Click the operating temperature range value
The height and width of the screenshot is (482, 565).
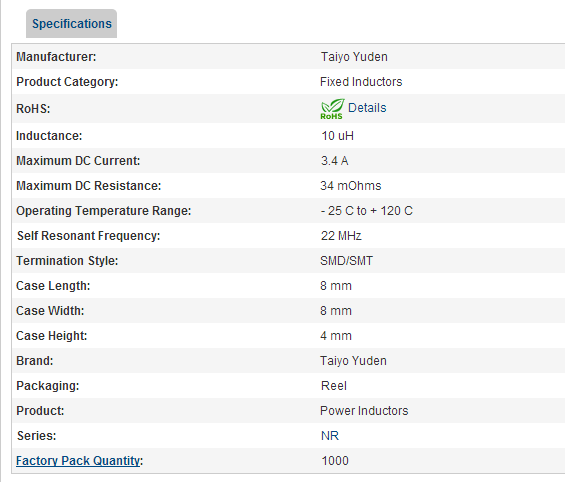[366, 211]
